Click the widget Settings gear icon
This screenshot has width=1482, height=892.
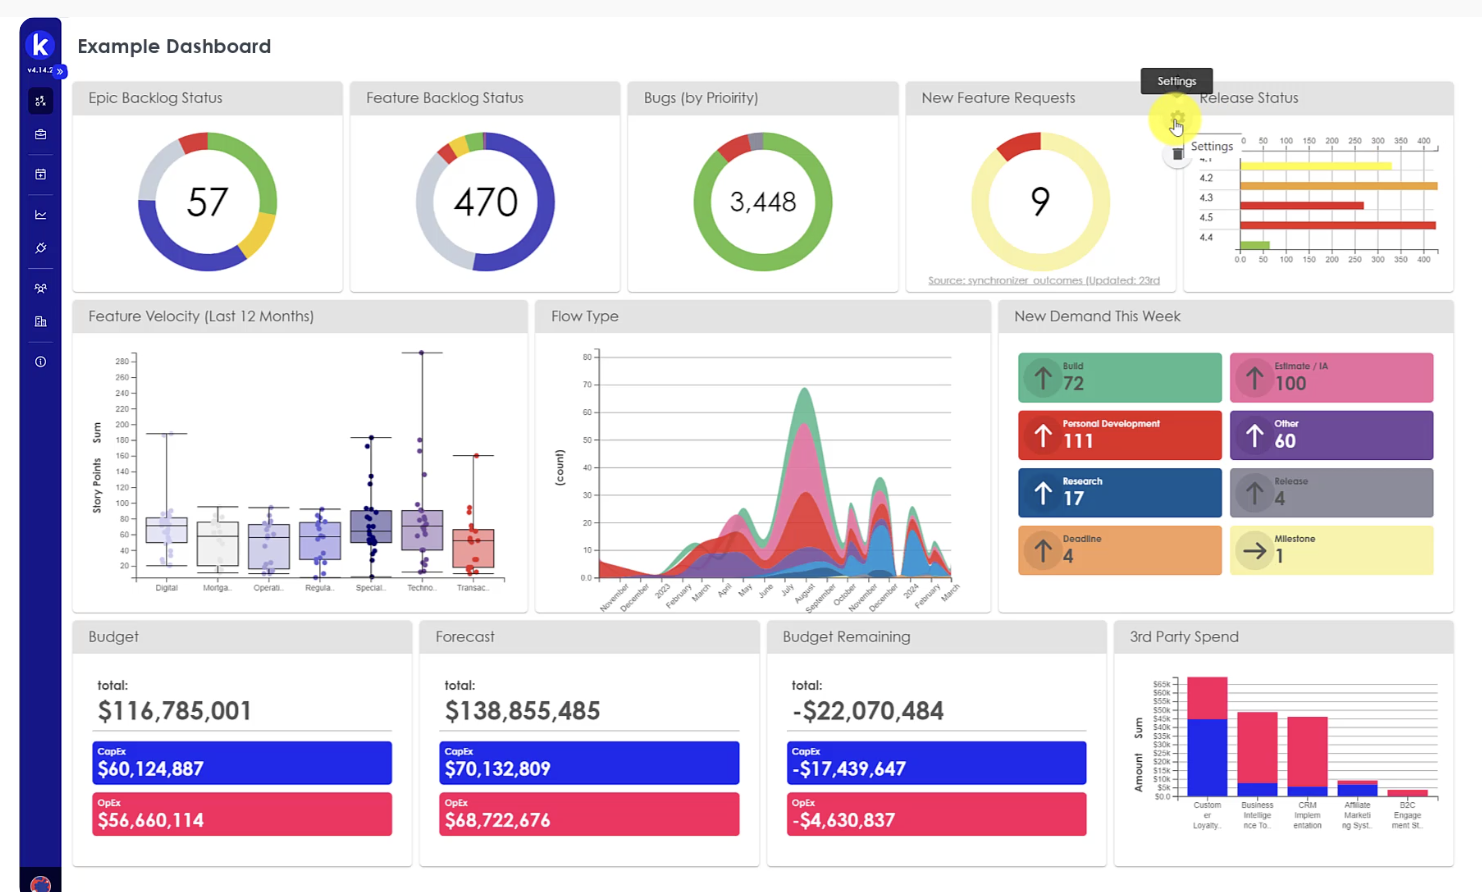click(1176, 120)
